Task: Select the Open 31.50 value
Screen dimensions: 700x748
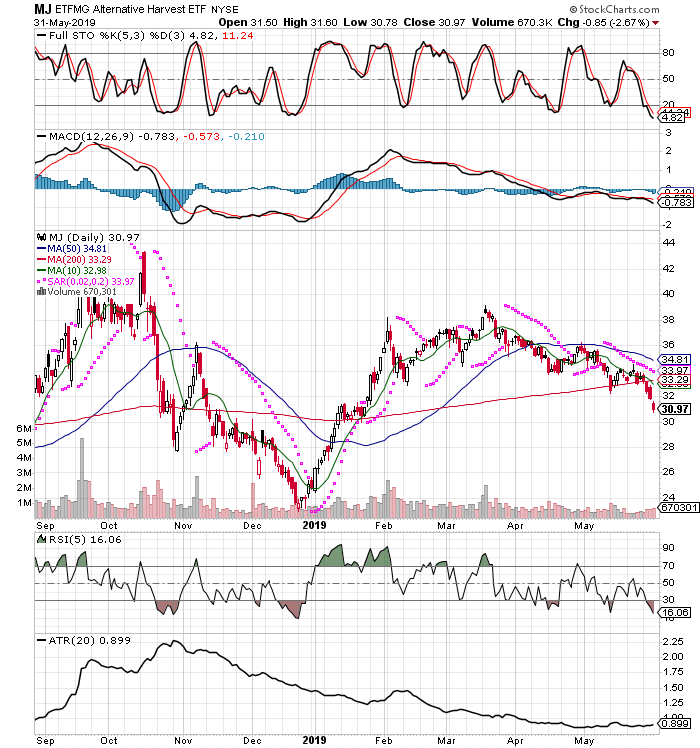Action: [x=249, y=22]
